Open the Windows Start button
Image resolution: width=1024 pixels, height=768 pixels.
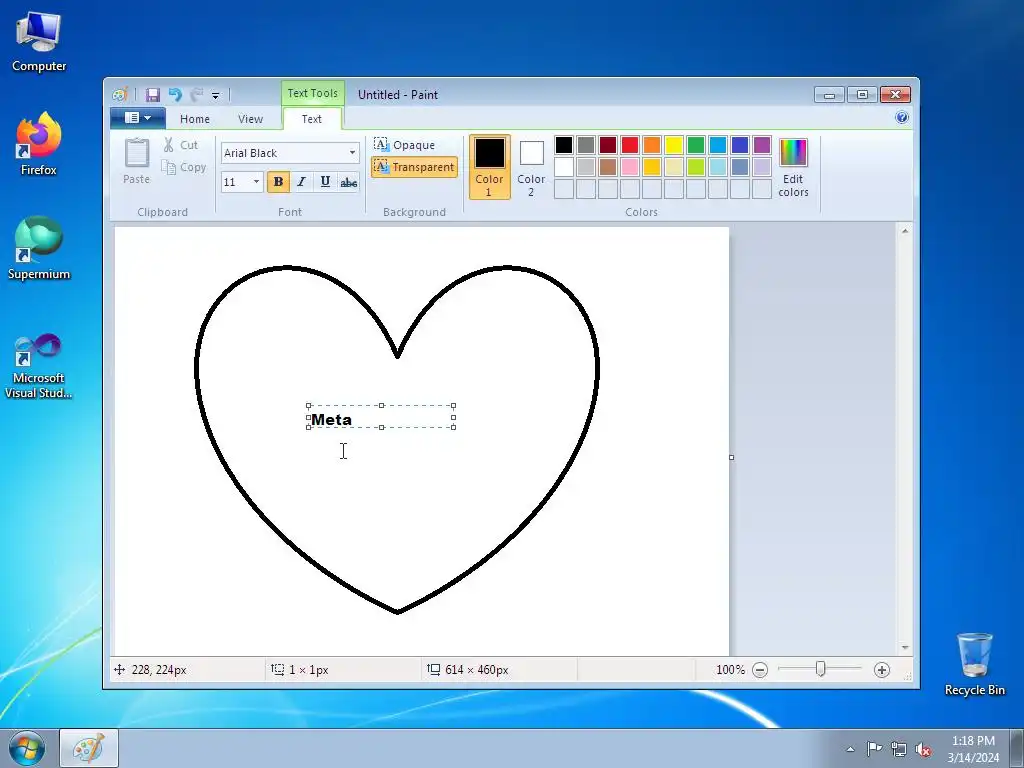tap(27, 748)
